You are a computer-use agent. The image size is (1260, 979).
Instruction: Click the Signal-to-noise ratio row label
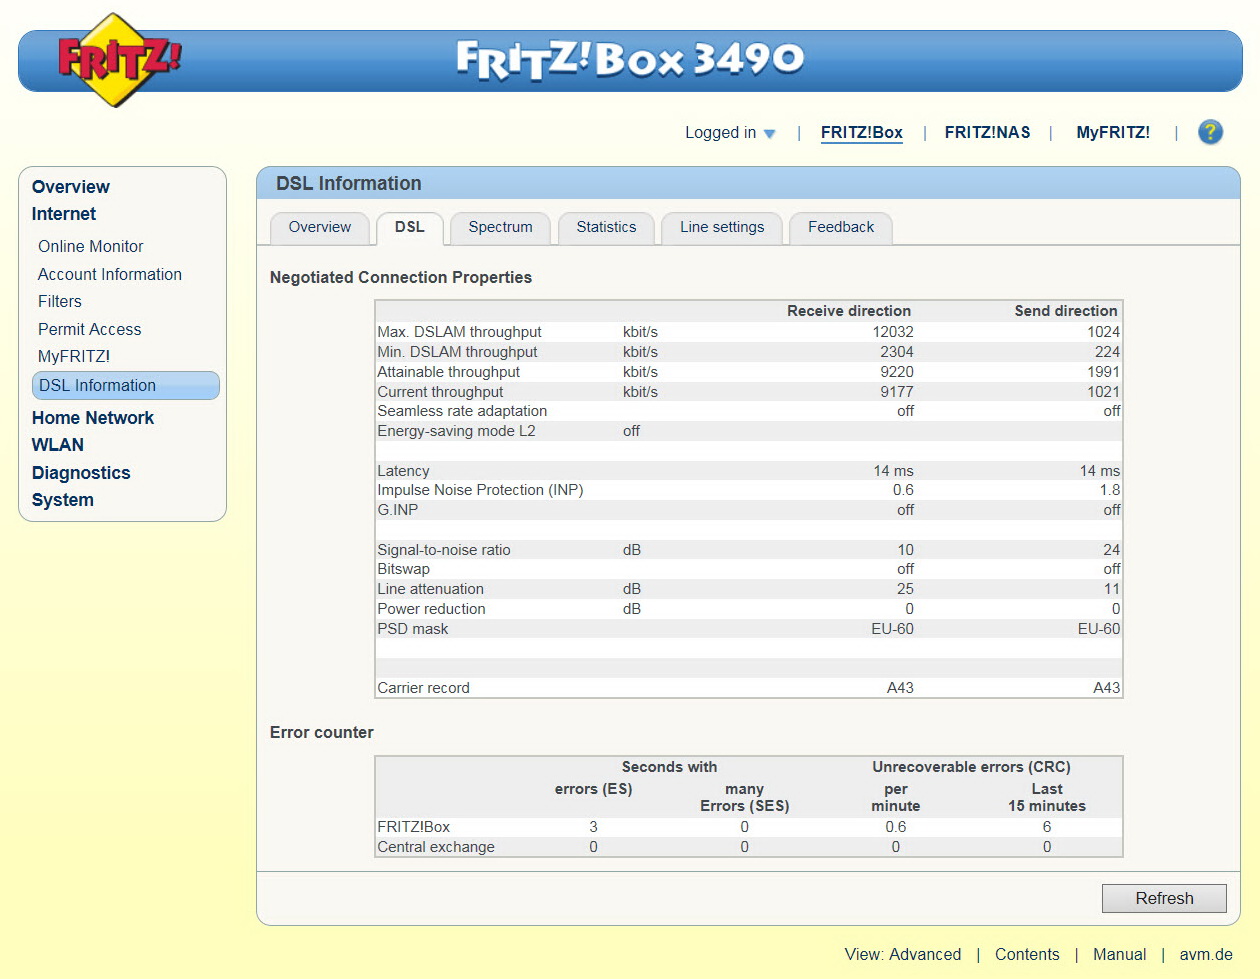tap(444, 550)
